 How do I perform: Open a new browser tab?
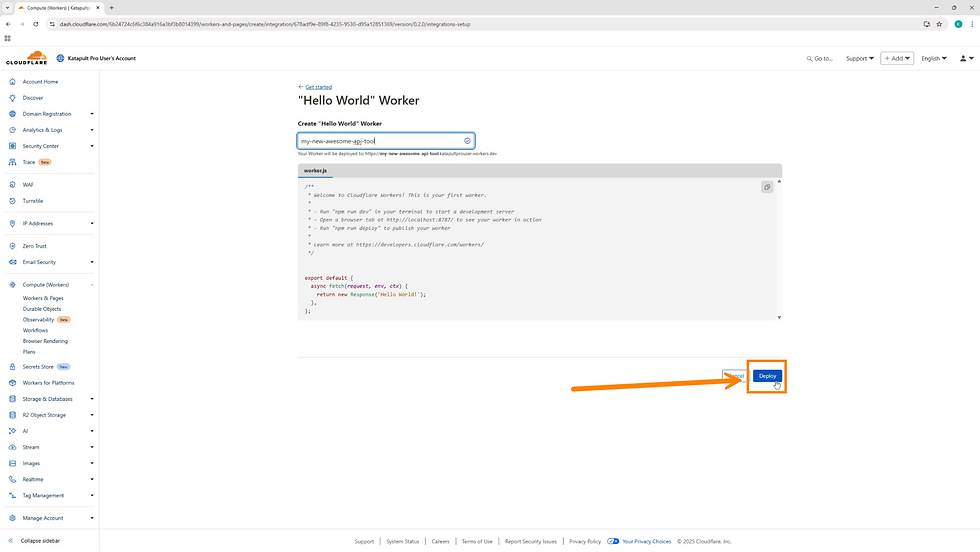tap(111, 8)
